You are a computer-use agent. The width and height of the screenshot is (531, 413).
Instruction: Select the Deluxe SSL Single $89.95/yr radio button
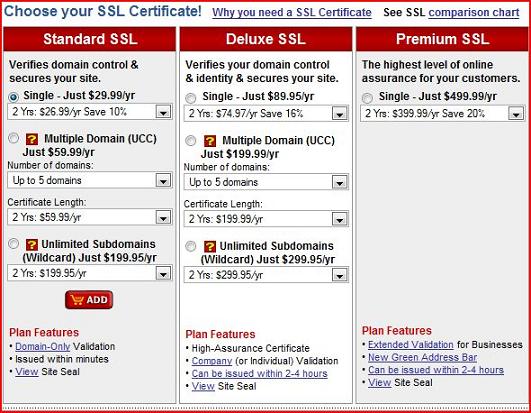[191, 98]
